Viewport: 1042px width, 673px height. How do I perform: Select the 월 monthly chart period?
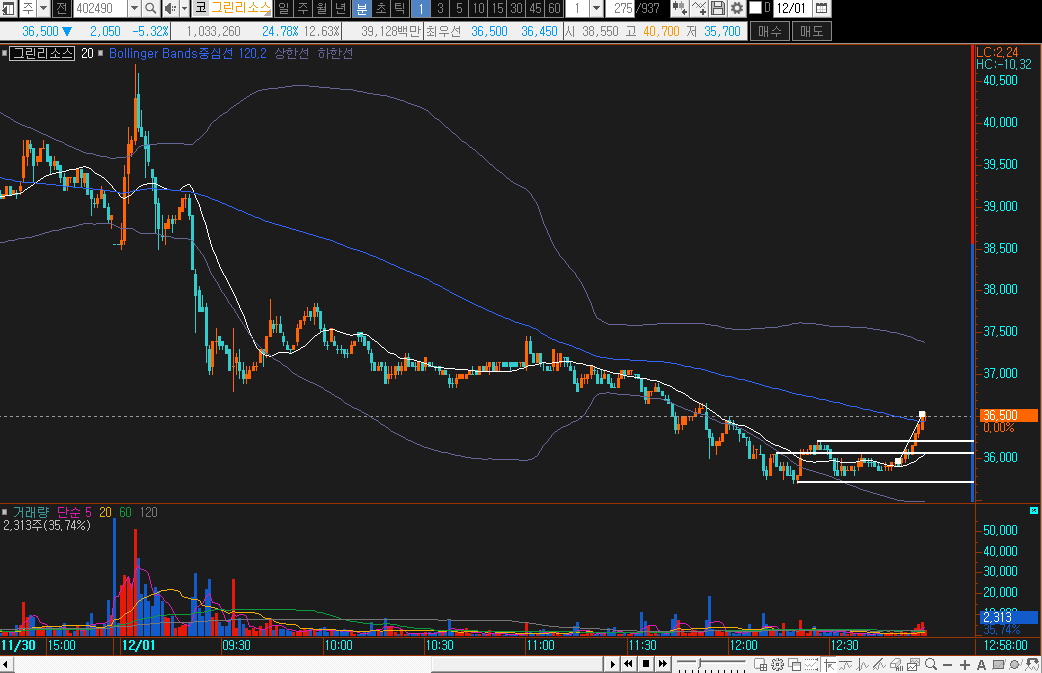tap(322, 8)
